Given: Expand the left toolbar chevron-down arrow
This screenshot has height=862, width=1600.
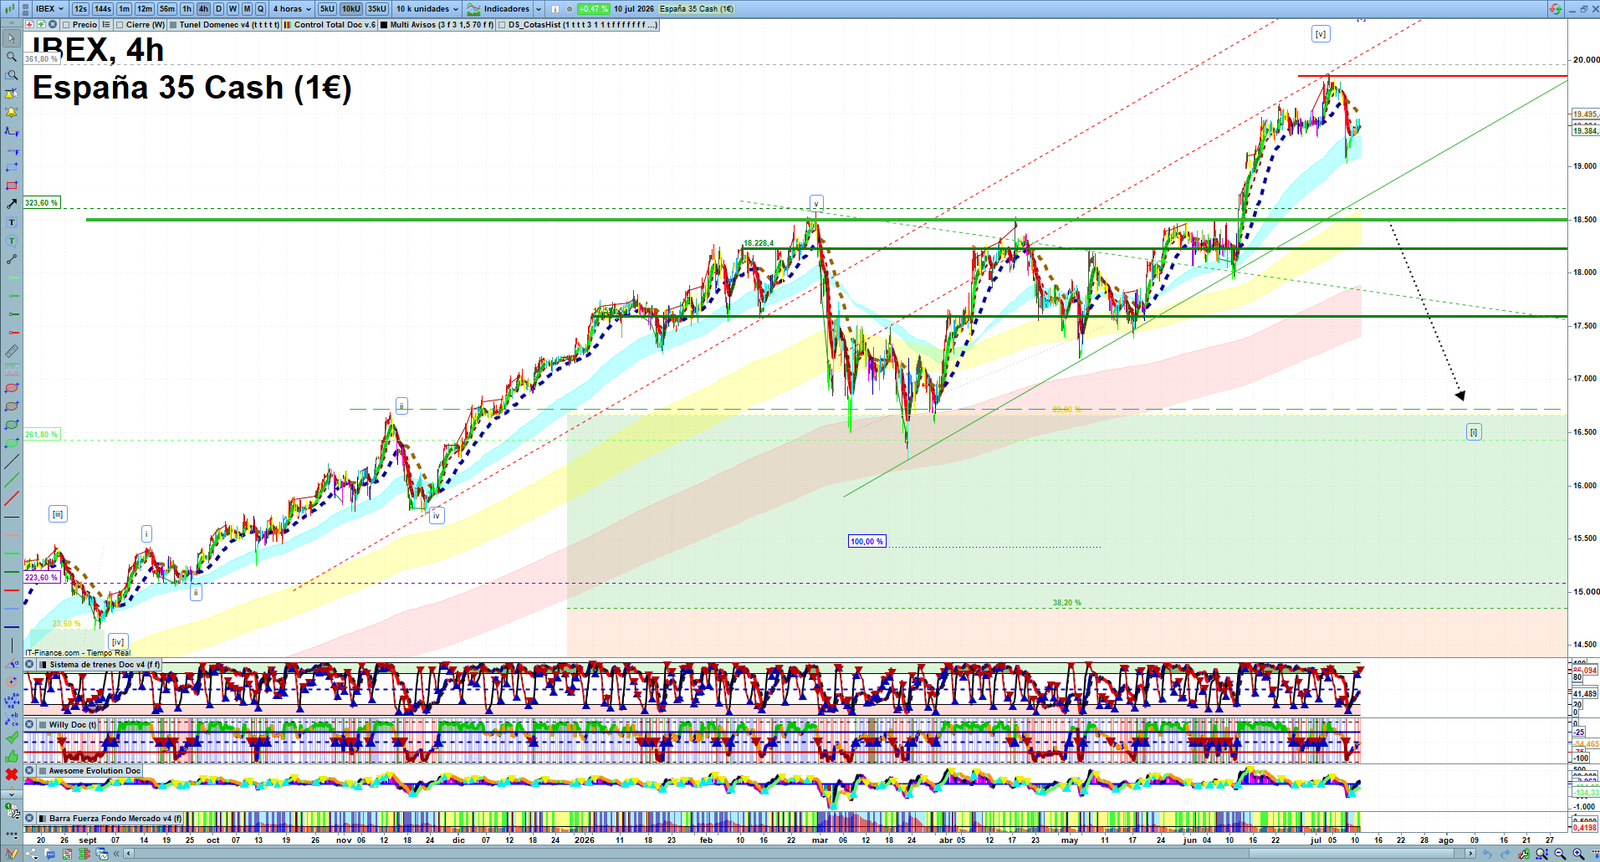Looking at the screenshot, I should (x=12, y=794).
